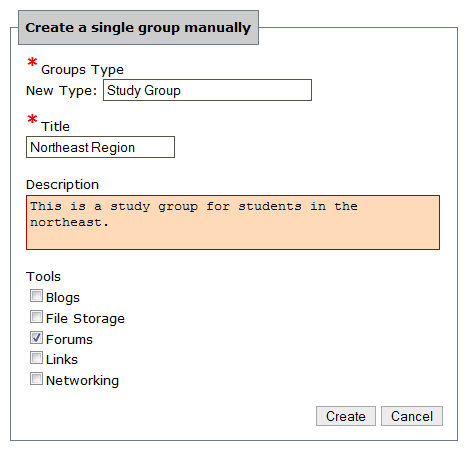Focus the New Type field containing Study Group
This screenshot has width=468, height=451.
(x=207, y=90)
